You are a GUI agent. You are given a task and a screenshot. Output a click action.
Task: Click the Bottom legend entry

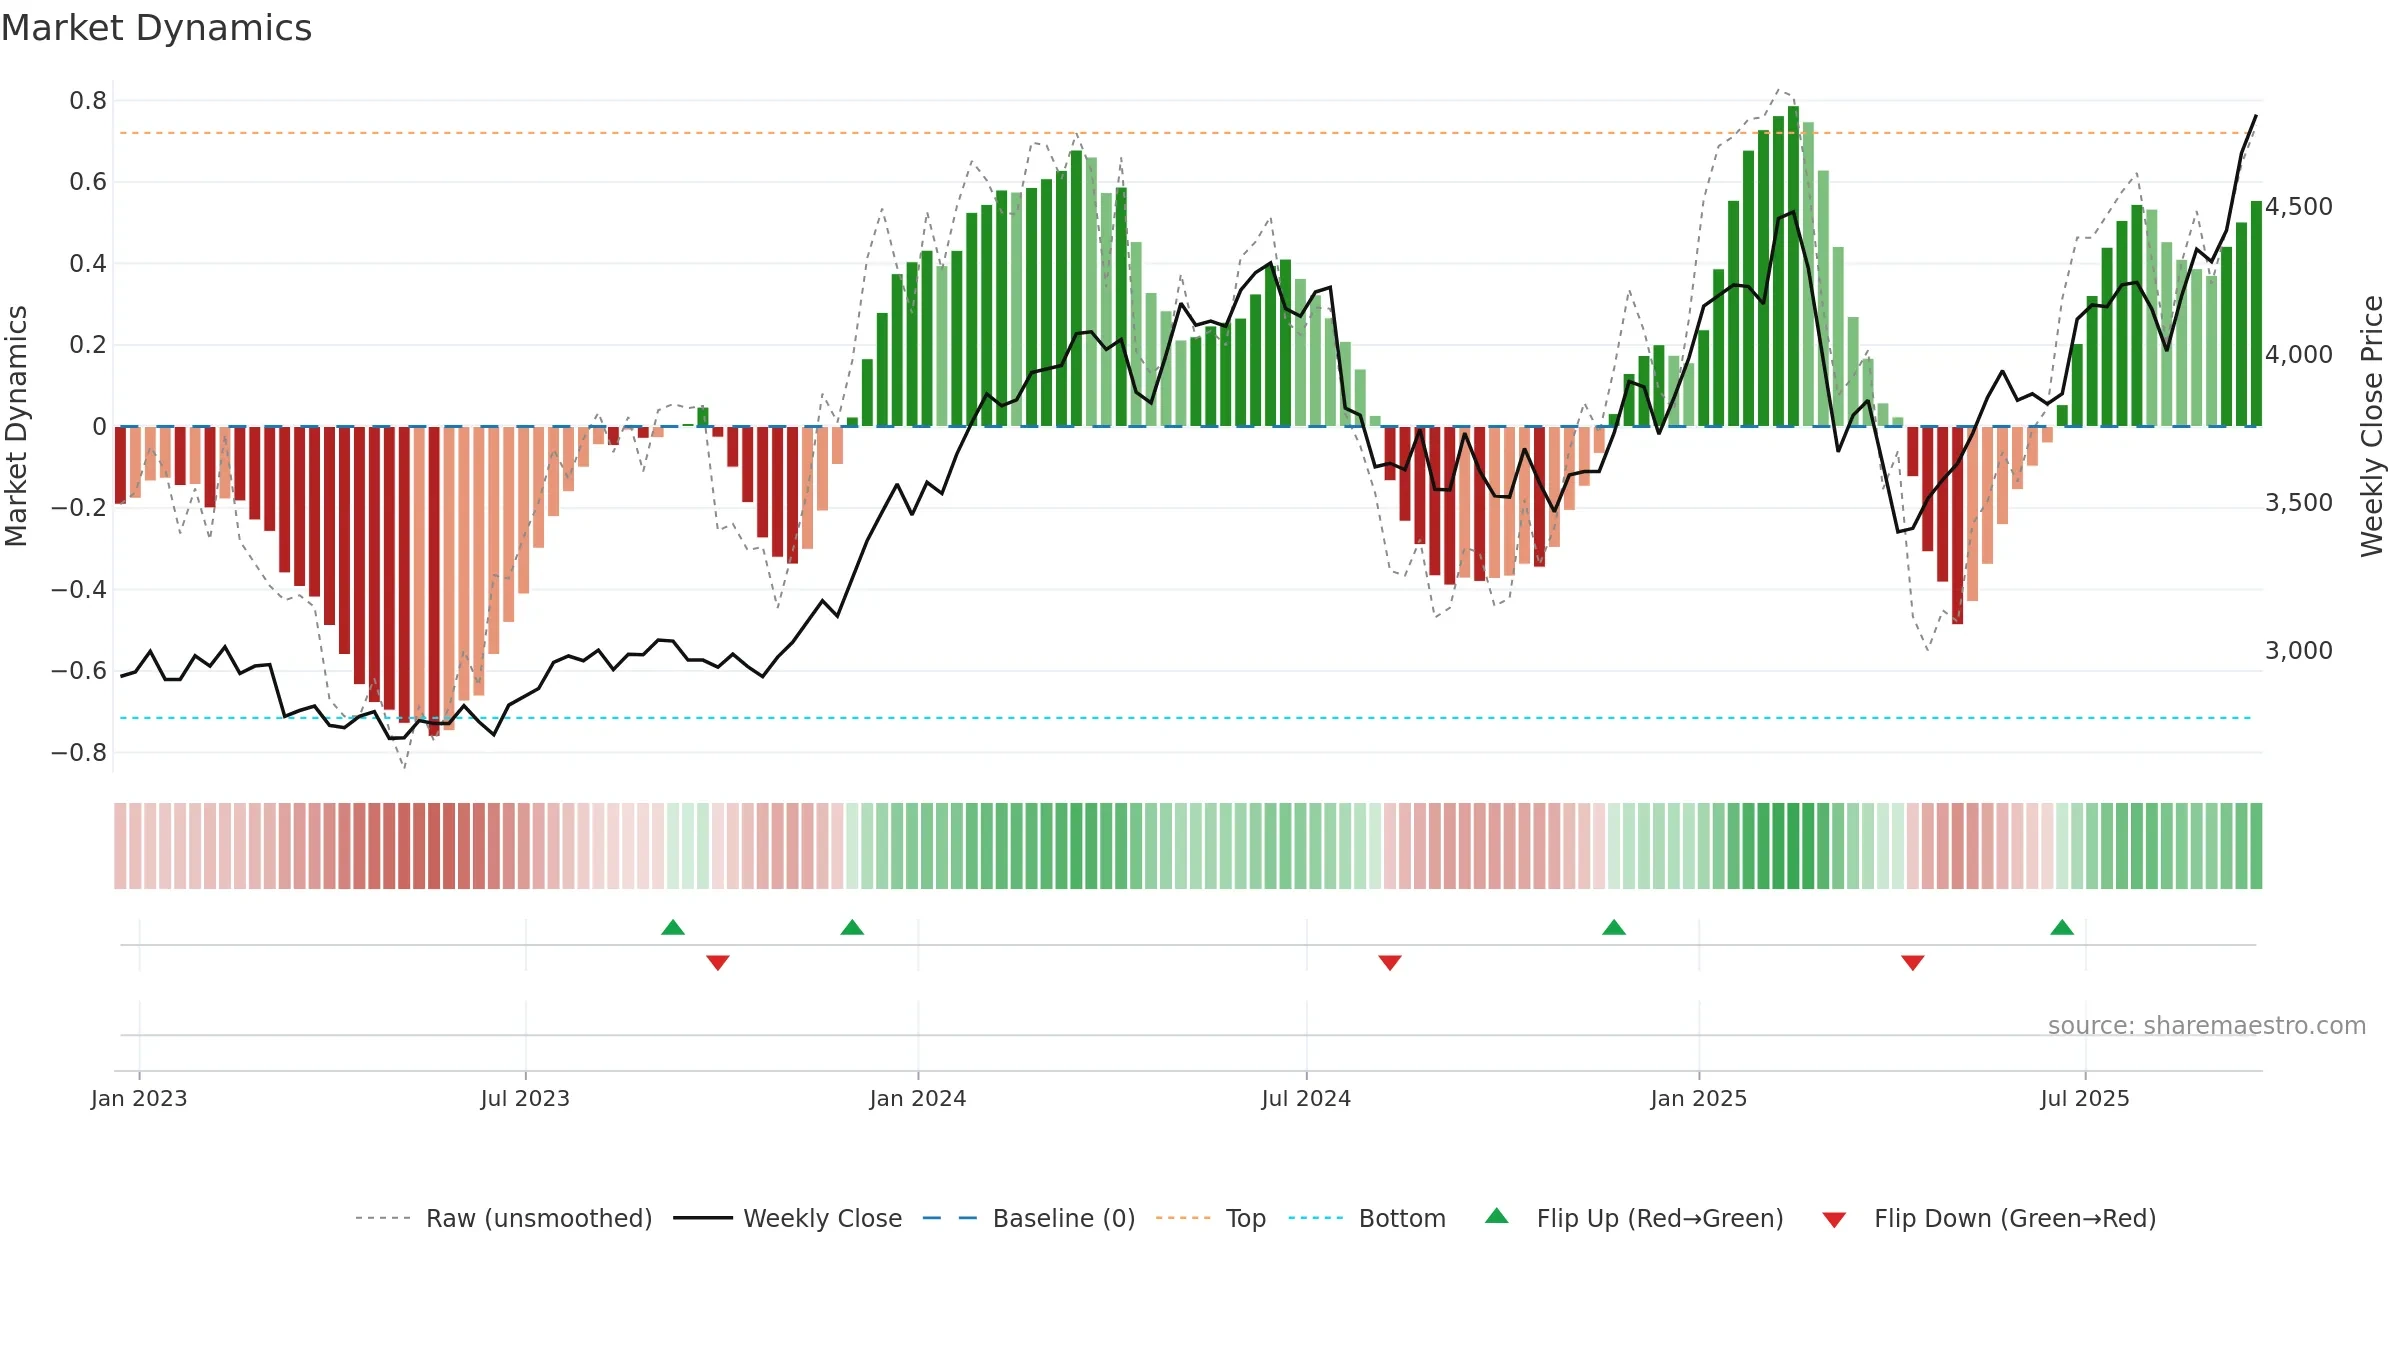[1367, 1218]
